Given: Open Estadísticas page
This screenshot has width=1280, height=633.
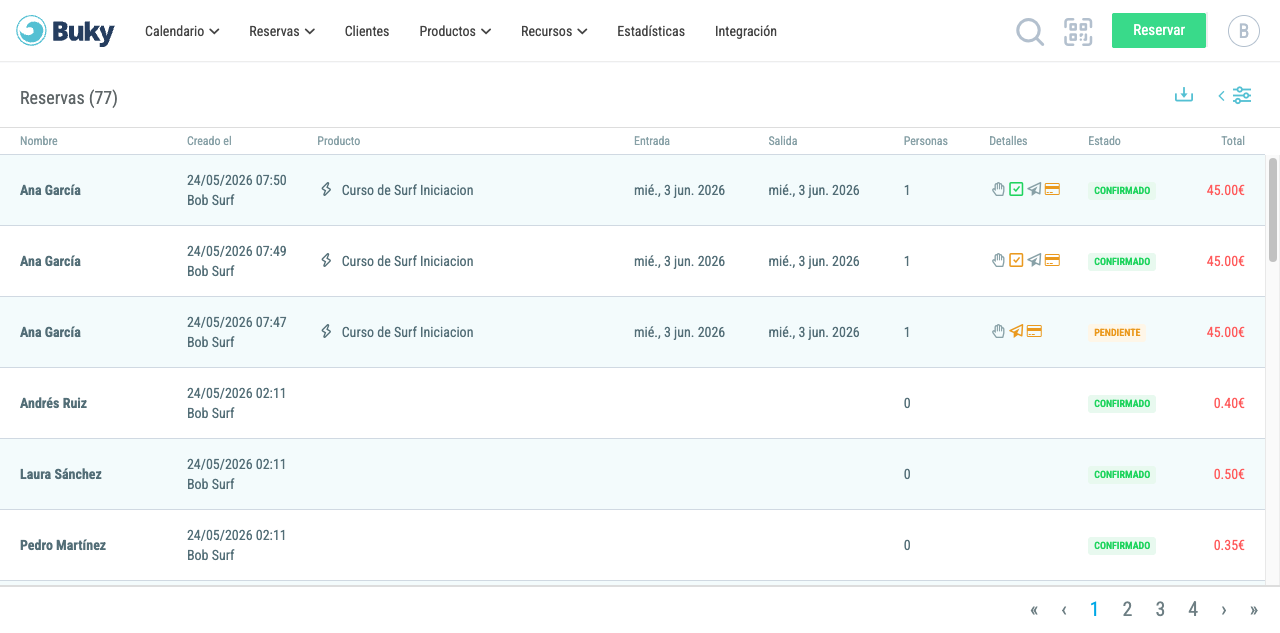Looking at the screenshot, I should (651, 31).
